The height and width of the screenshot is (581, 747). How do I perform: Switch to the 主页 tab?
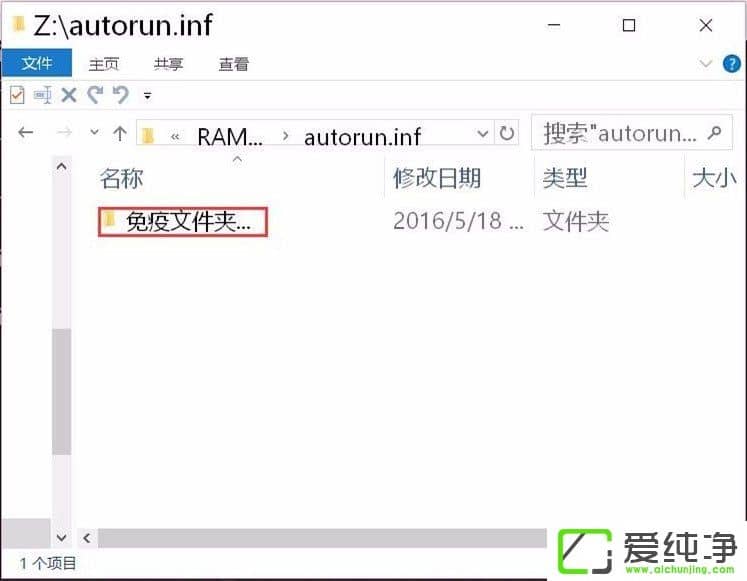103,64
